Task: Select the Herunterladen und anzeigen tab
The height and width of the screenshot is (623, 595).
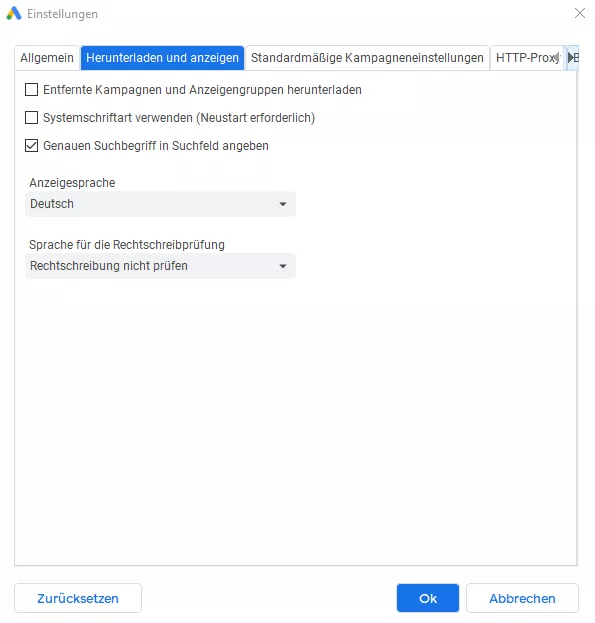Action: point(162,58)
